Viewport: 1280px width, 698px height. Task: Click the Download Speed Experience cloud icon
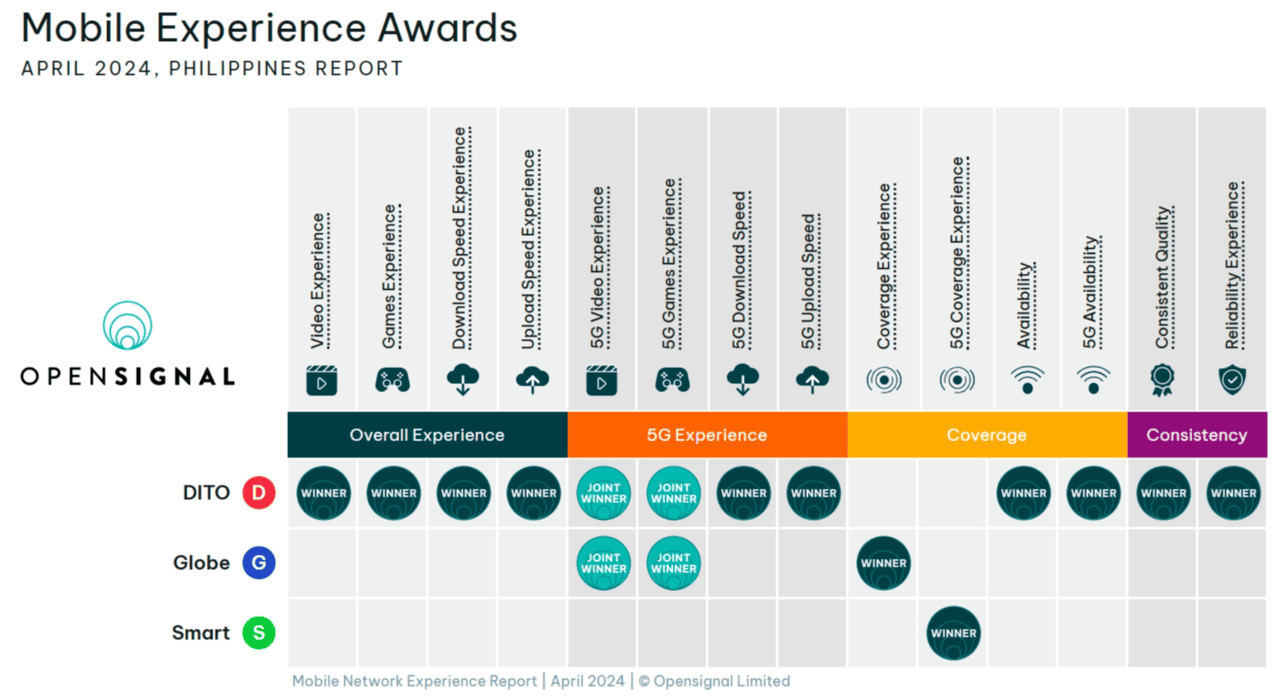point(463,380)
